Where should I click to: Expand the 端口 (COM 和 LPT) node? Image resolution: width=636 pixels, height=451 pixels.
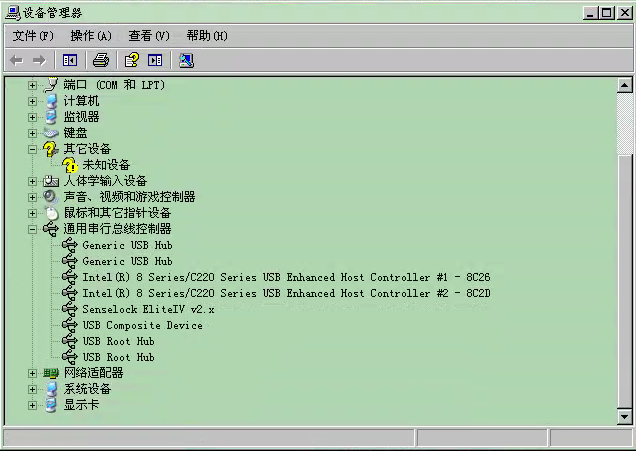32,86
